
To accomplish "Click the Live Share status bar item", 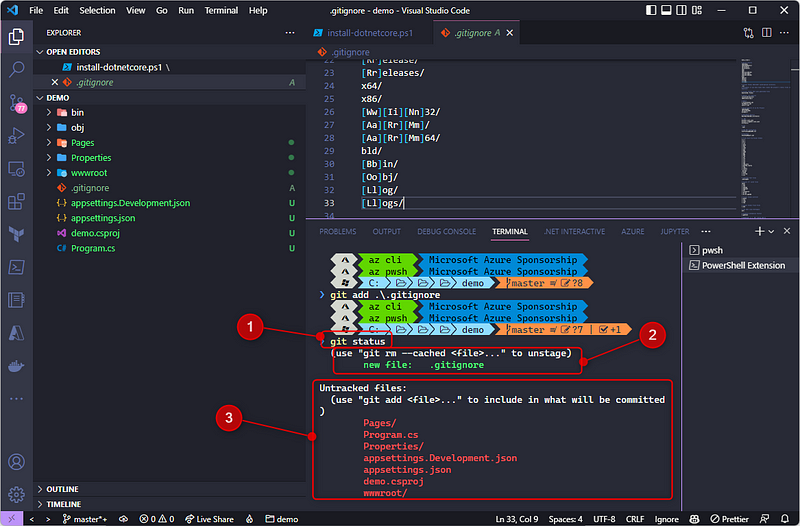I will point(209,519).
